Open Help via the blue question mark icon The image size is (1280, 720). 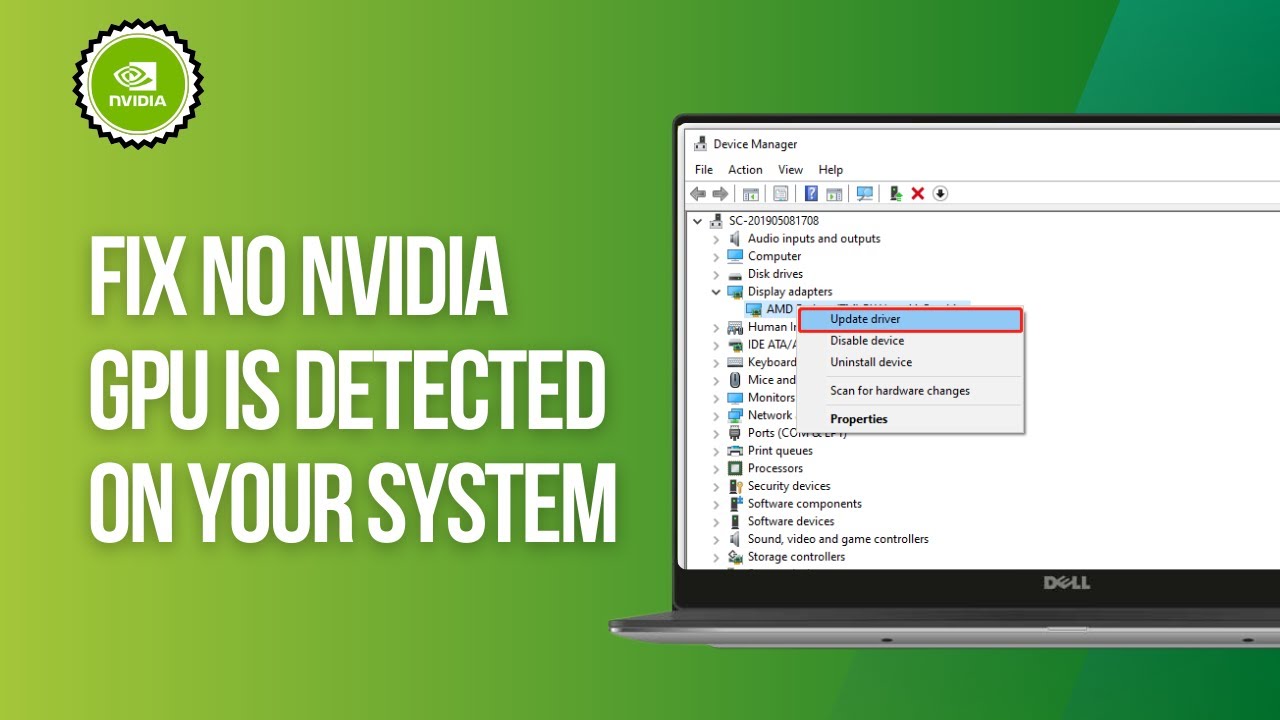pyautogui.click(x=812, y=194)
